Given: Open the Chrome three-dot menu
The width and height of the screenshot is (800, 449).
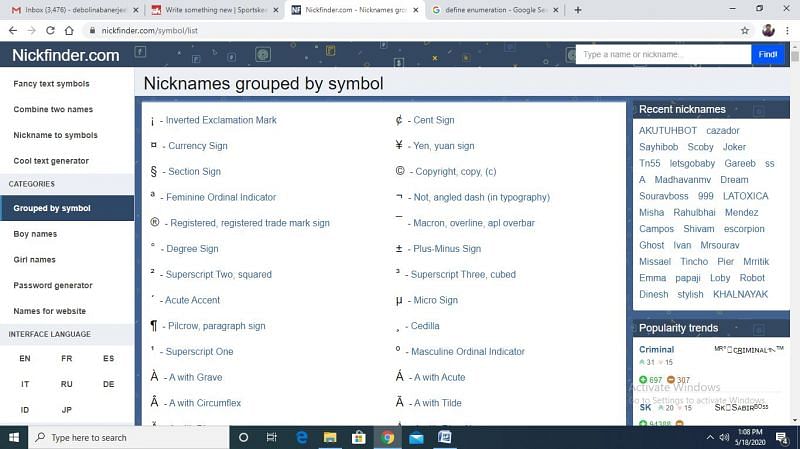Looking at the screenshot, I should click(x=787, y=31).
